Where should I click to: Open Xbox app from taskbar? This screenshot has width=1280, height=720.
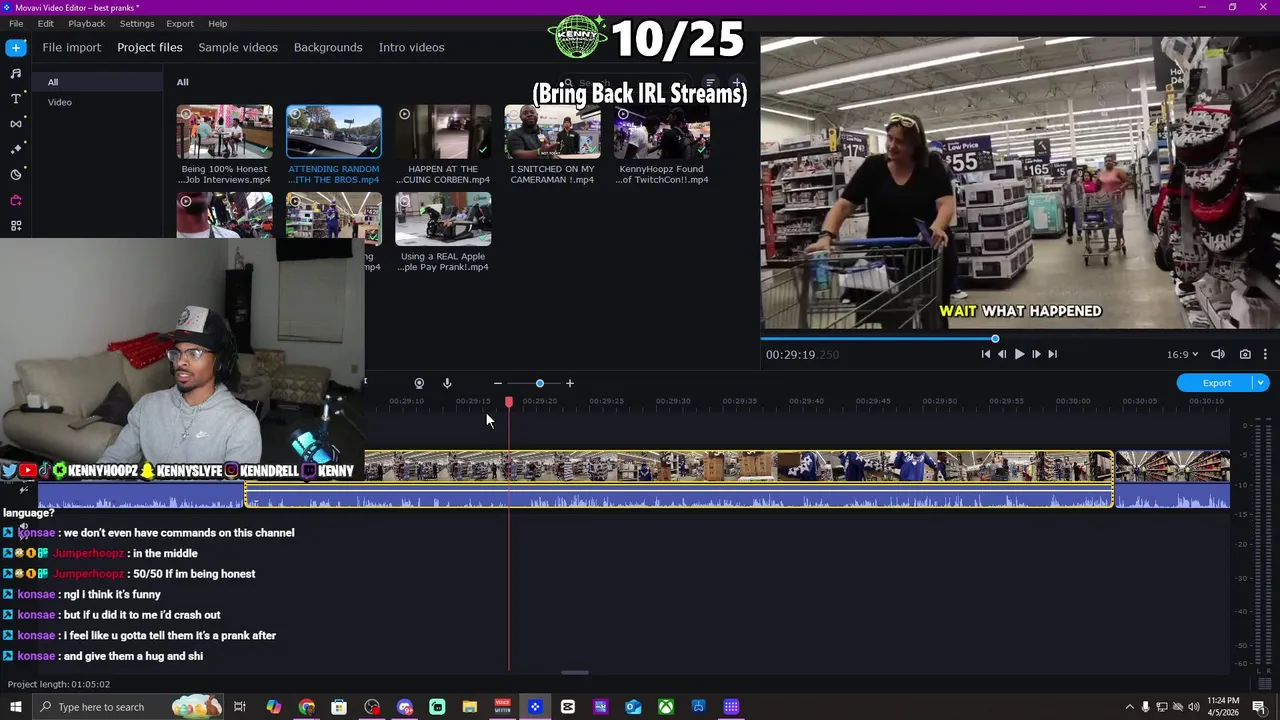pos(665,707)
